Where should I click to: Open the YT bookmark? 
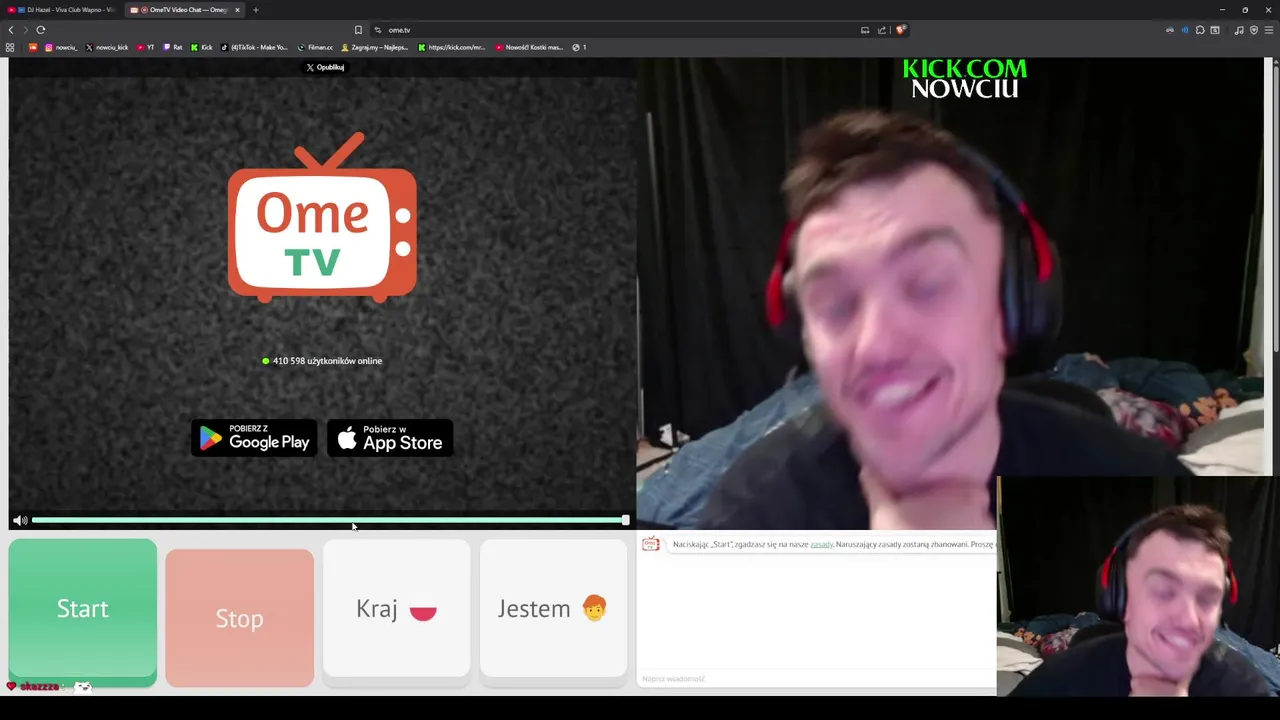pos(146,47)
